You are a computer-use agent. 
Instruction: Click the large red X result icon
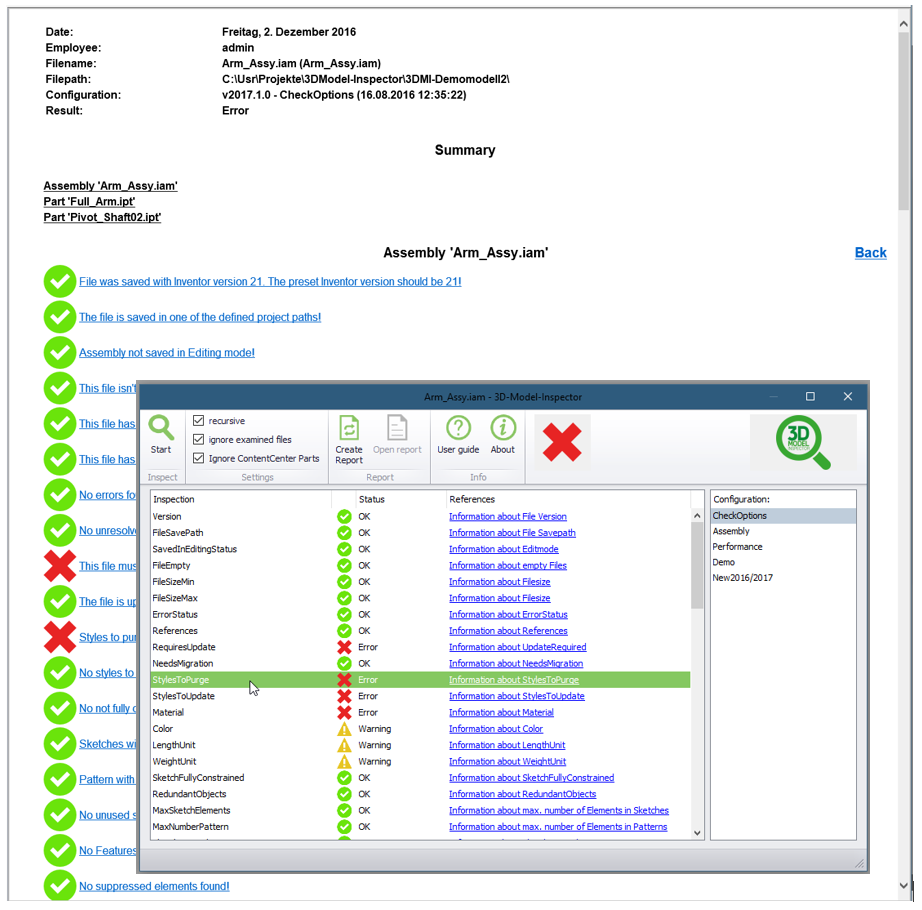(x=562, y=443)
